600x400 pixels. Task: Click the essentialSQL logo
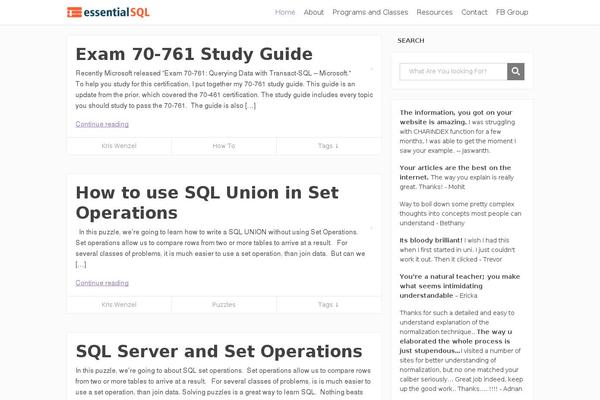click(108, 12)
